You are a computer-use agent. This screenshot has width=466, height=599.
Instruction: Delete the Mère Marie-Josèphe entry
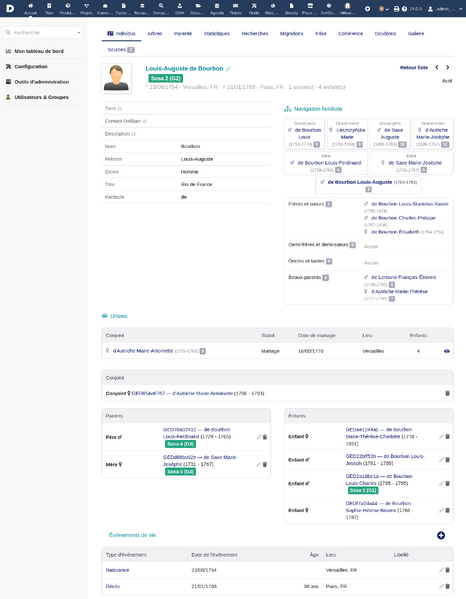coord(265,465)
